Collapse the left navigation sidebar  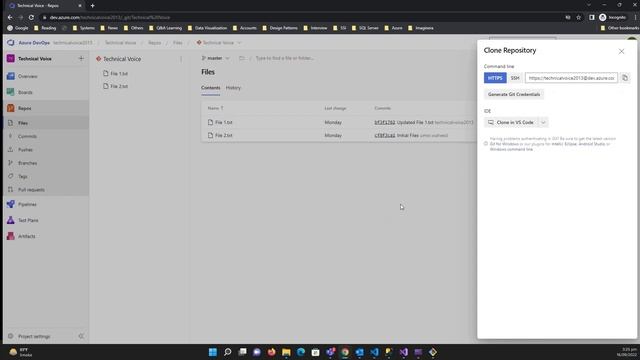pyautogui.click(x=81, y=336)
